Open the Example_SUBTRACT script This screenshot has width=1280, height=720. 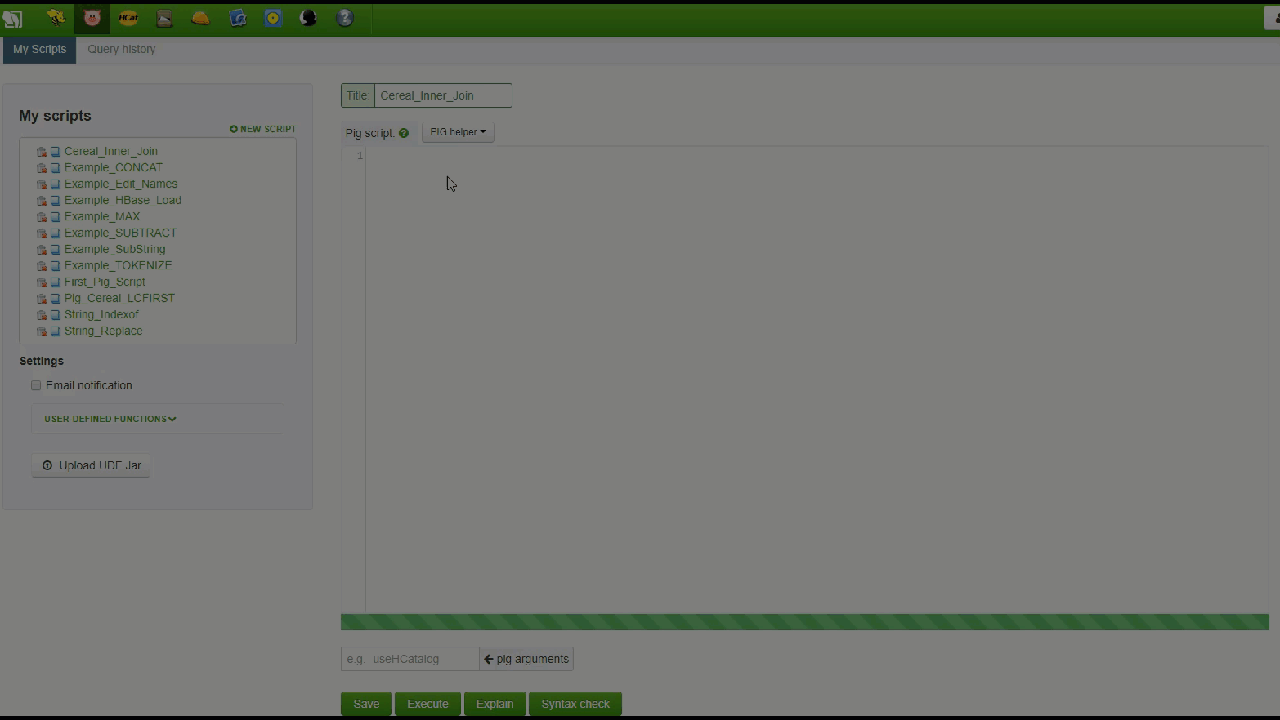(120, 233)
